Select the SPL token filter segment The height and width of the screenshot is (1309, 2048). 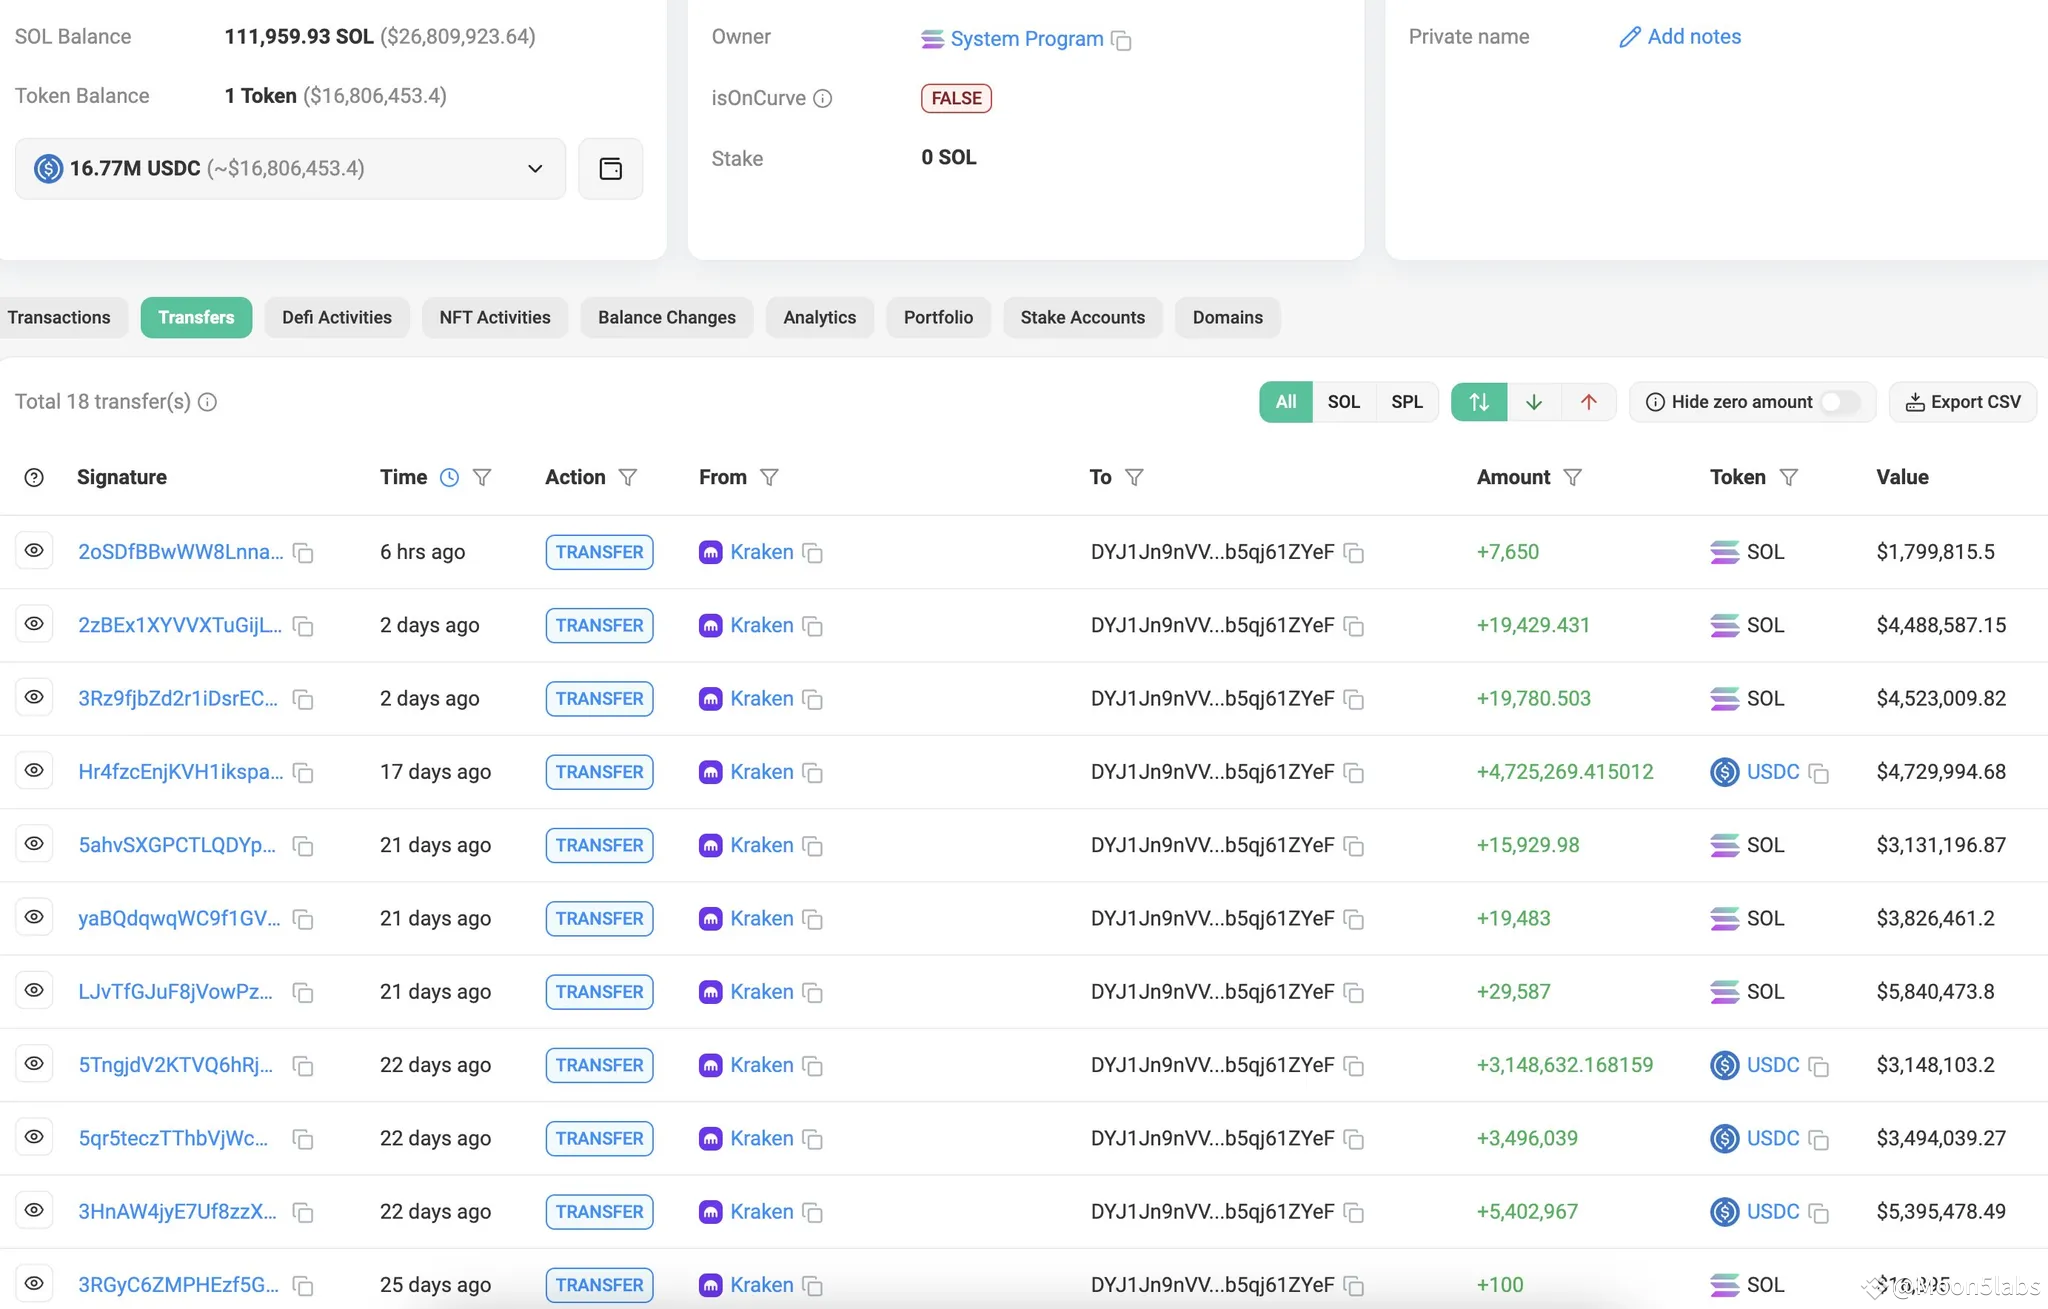coord(1406,402)
